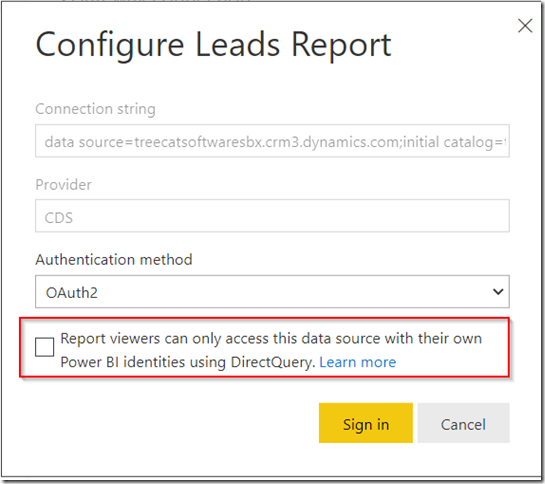
Task: Click the Cancel button
Action: click(x=463, y=423)
